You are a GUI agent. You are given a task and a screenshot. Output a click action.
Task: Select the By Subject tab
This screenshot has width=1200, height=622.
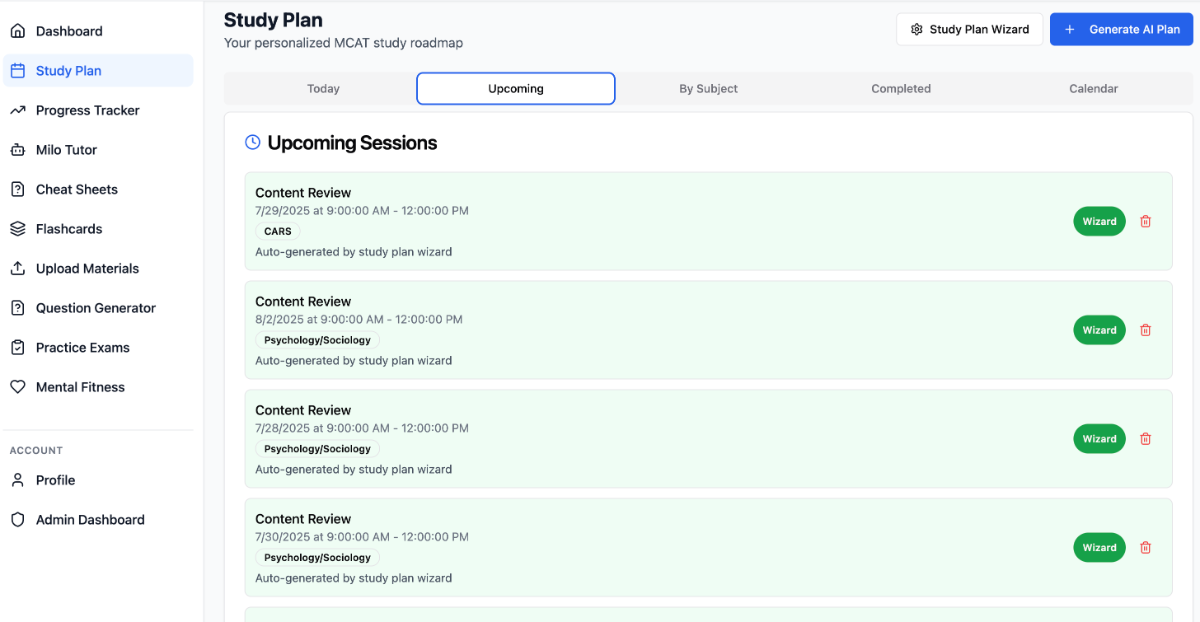coord(708,89)
